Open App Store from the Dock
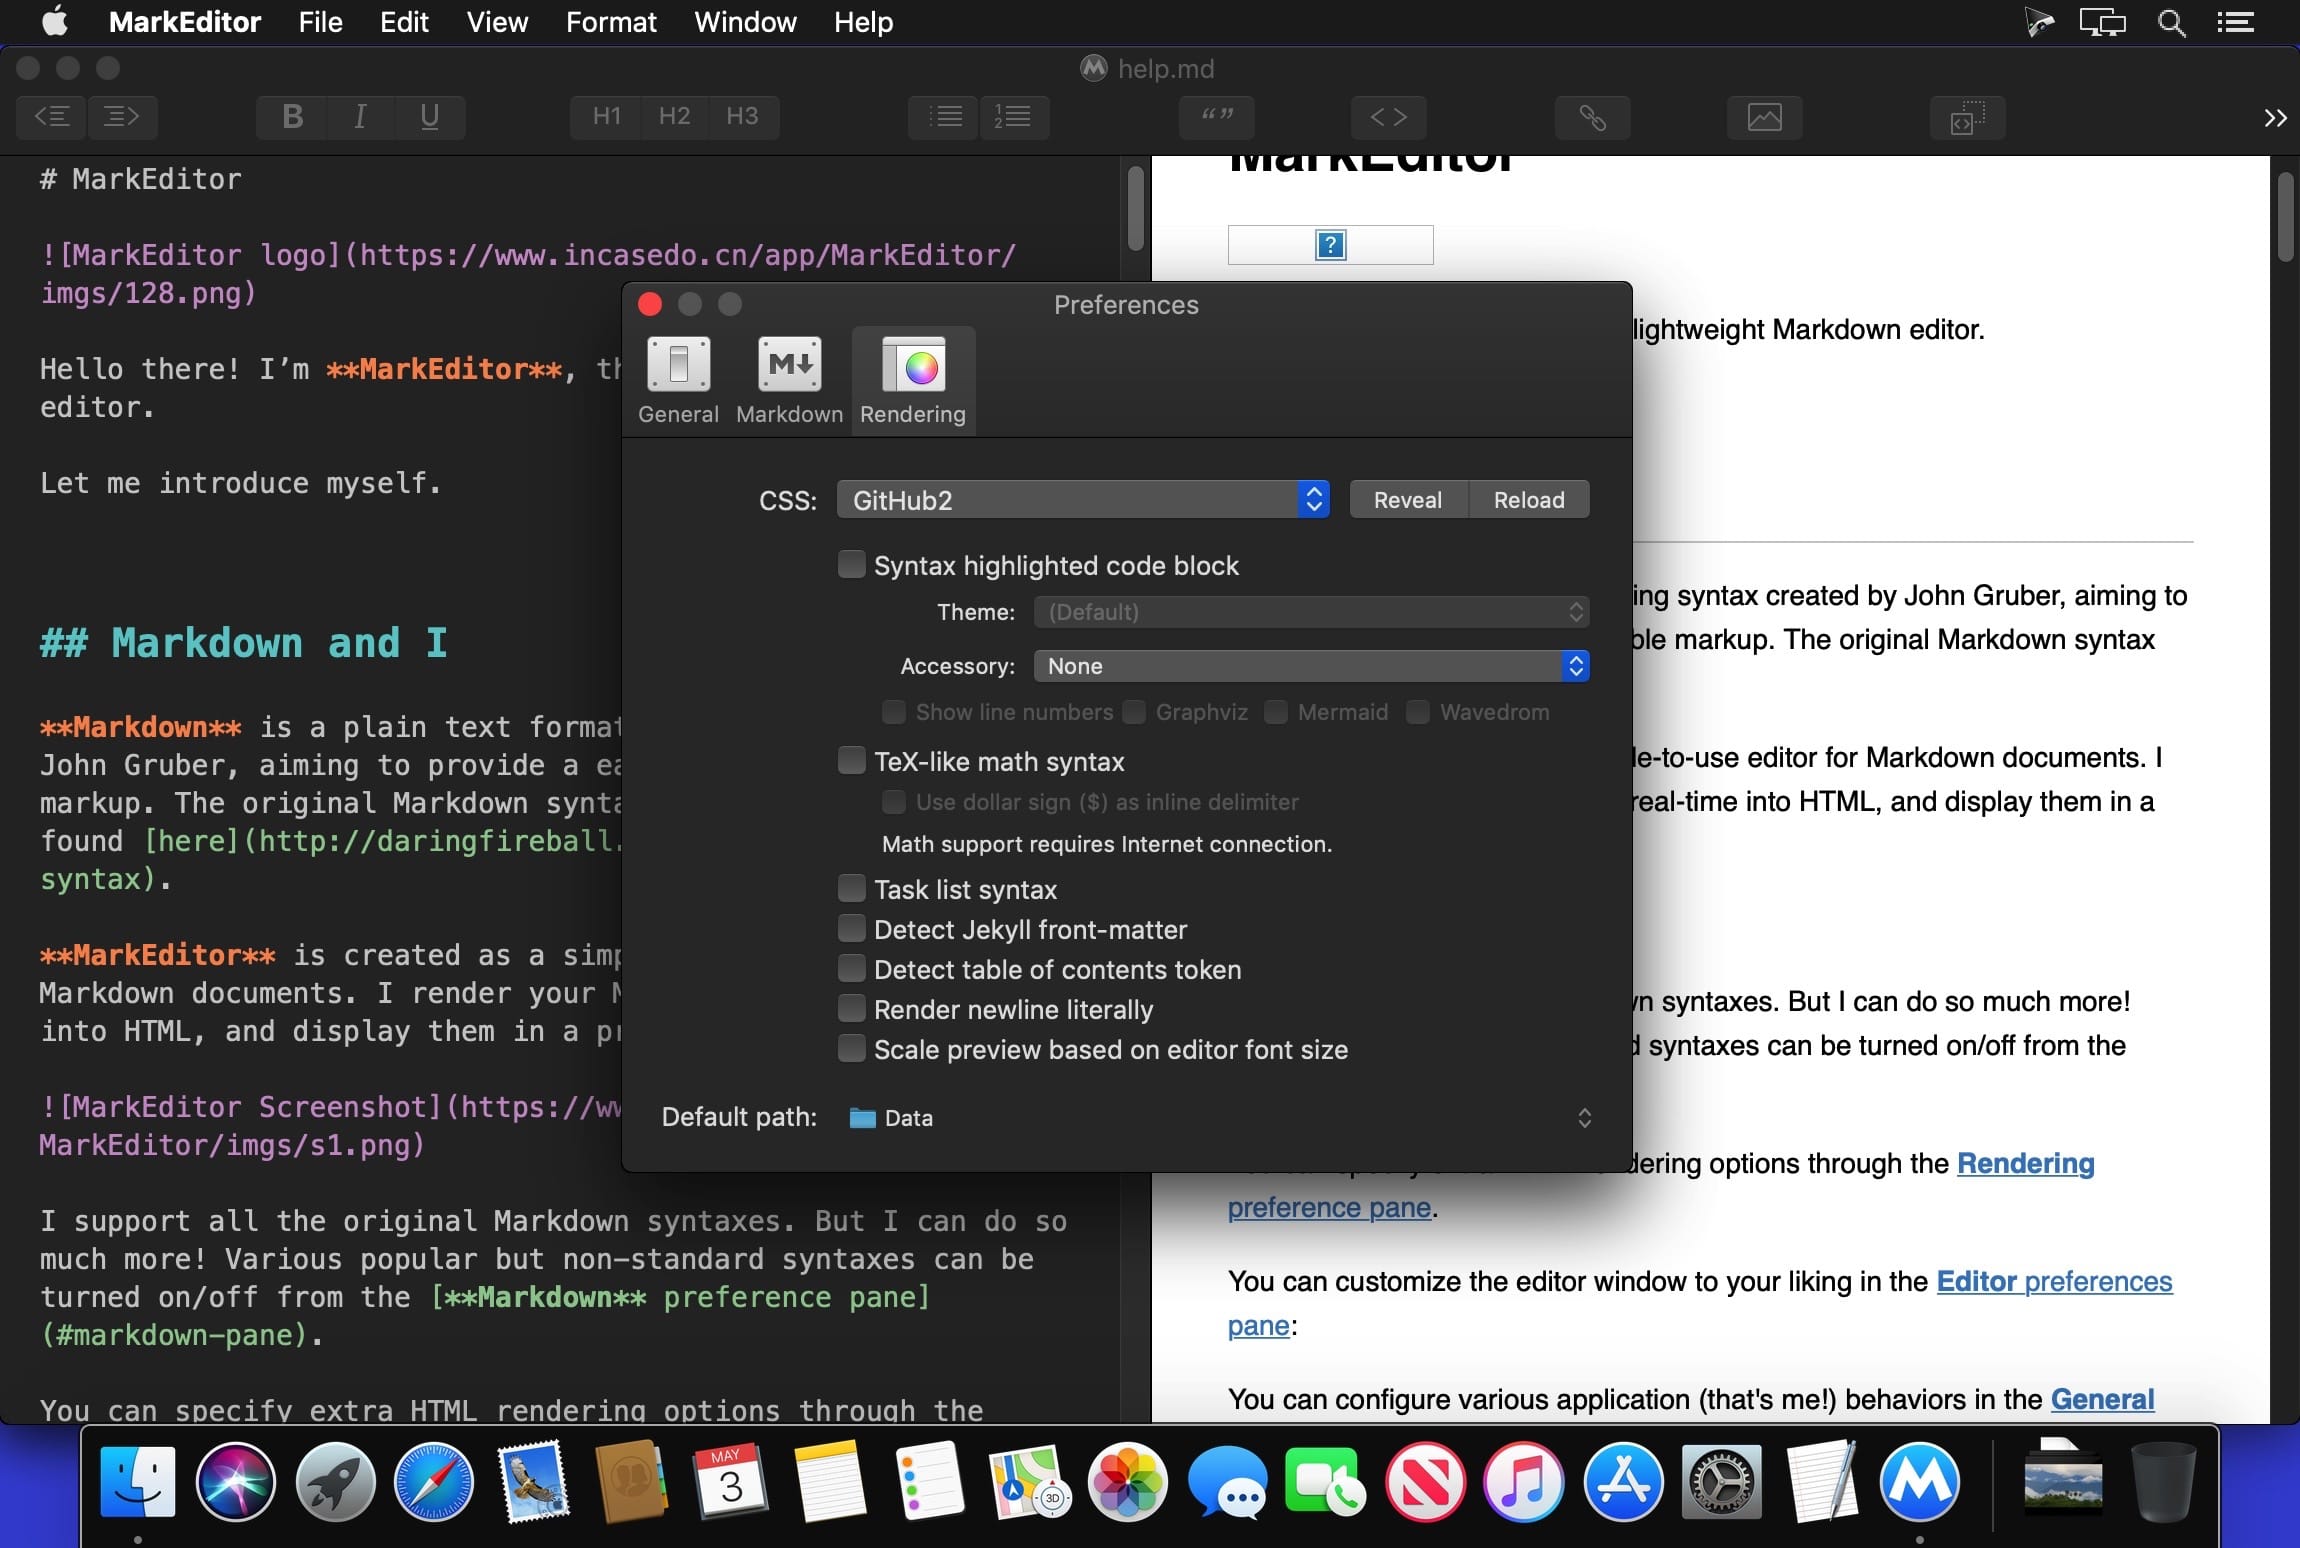2300x1548 pixels. [x=1622, y=1482]
